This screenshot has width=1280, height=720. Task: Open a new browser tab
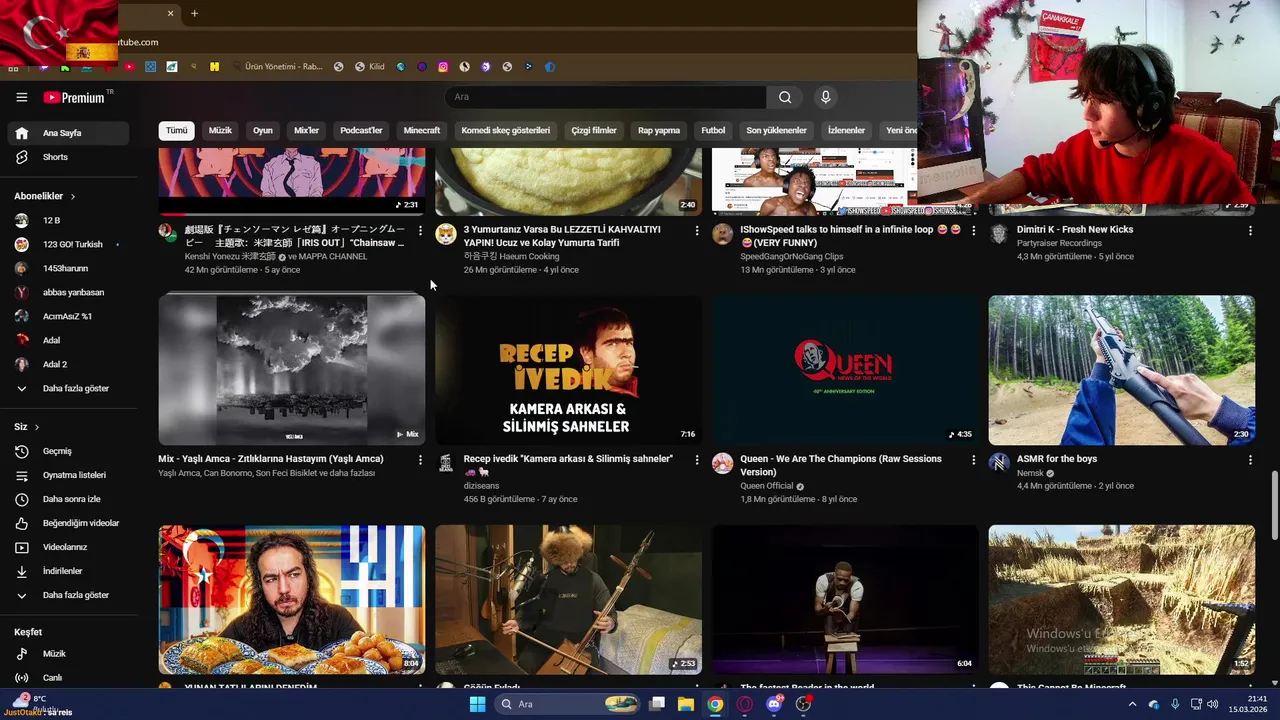tap(194, 14)
